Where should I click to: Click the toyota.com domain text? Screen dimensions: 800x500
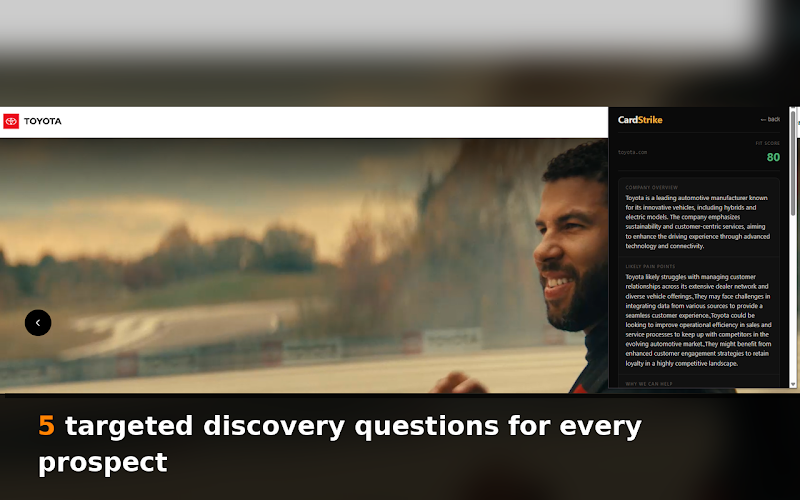point(632,152)
